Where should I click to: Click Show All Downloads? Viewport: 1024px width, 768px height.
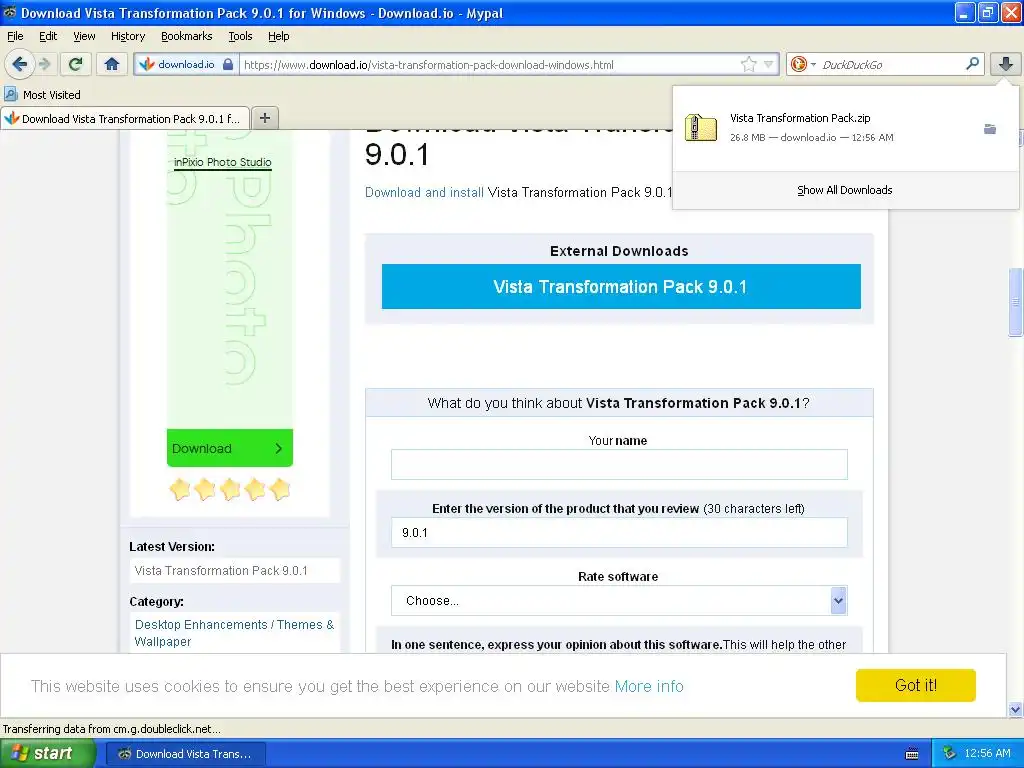(844, 190)
